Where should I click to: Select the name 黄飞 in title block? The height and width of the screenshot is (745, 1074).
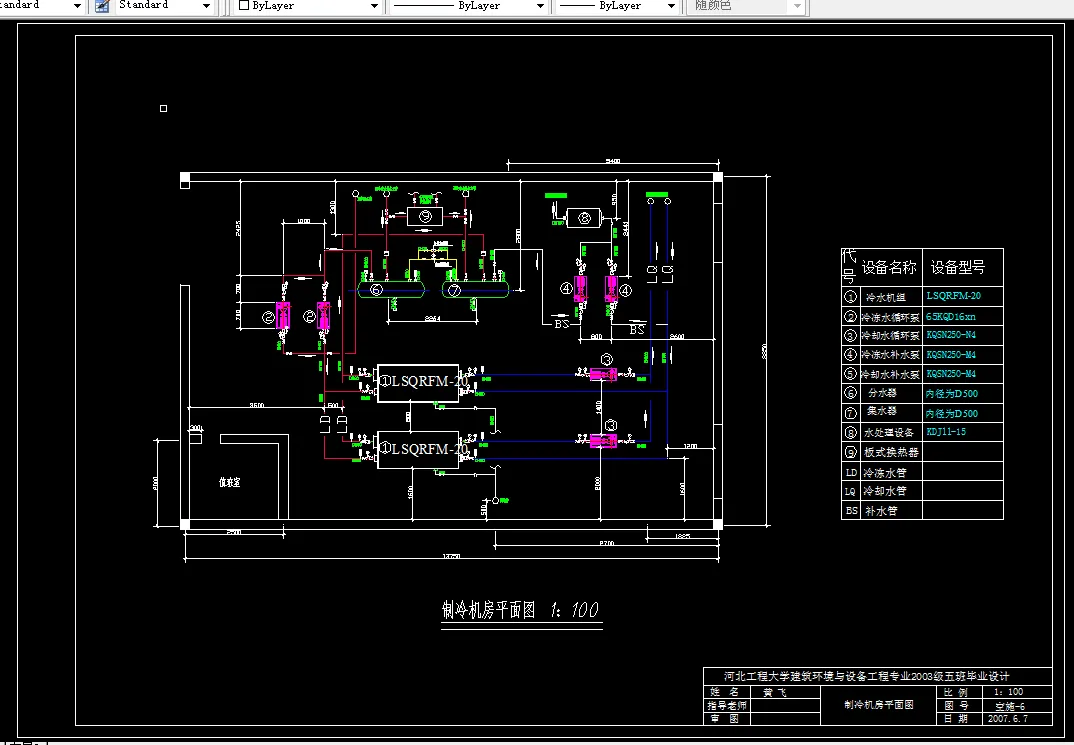(775, 692)
